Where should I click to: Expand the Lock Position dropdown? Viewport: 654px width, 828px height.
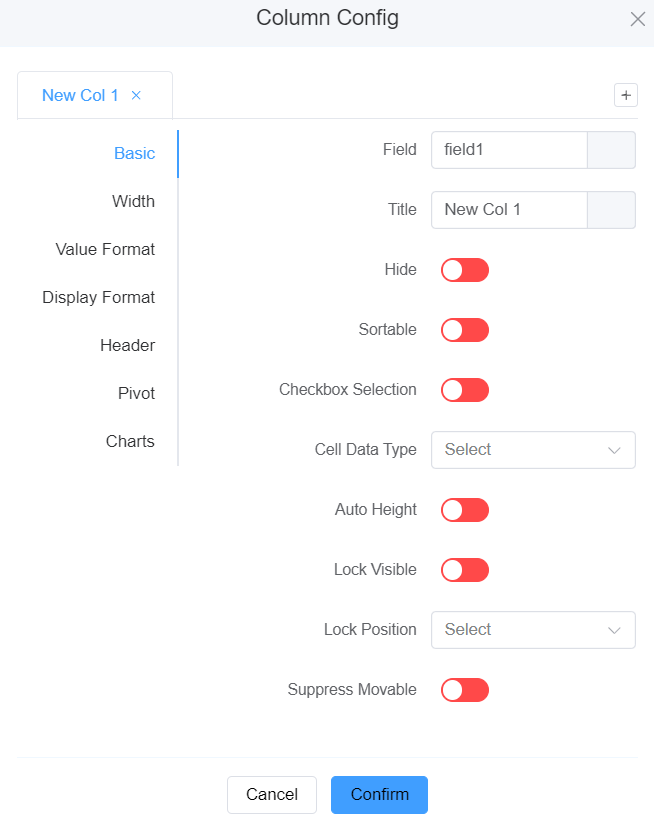(x=533, y=630)
